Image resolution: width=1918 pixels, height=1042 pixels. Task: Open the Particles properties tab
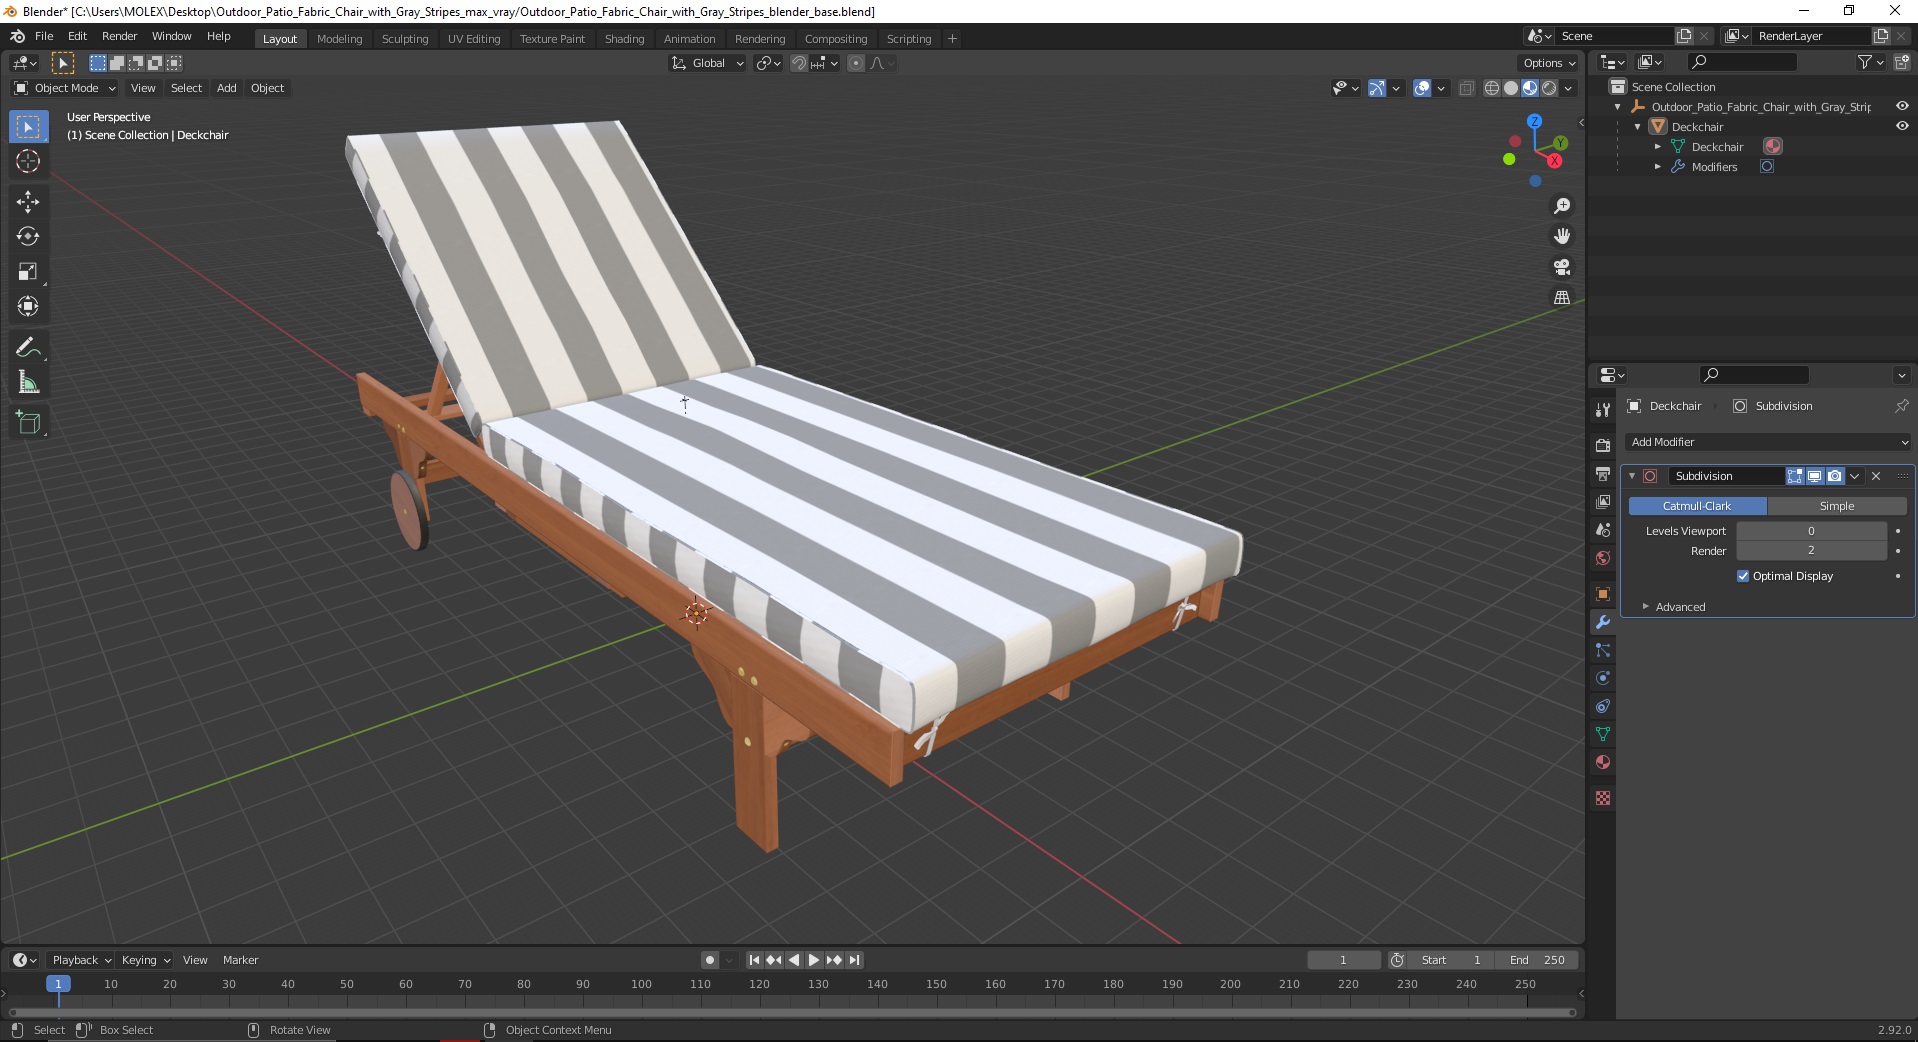[x=1603, y=650]
